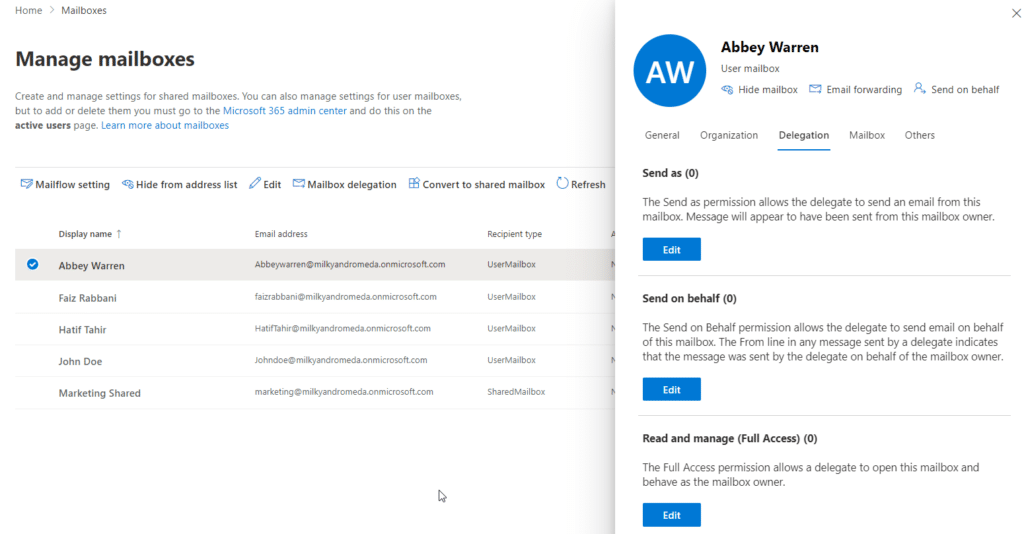Click Mailbox delegation toolbar label
Viewport: 1024px width, 534px height.
click(352, 185)
